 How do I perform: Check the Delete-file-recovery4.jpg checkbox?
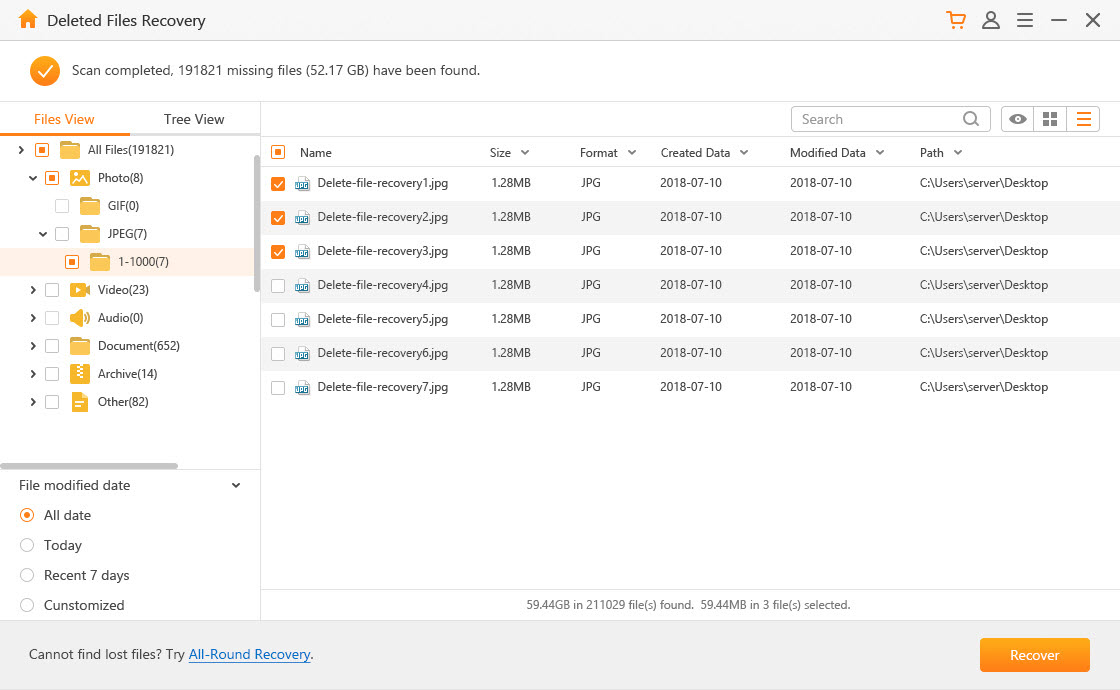pos(278,286)
